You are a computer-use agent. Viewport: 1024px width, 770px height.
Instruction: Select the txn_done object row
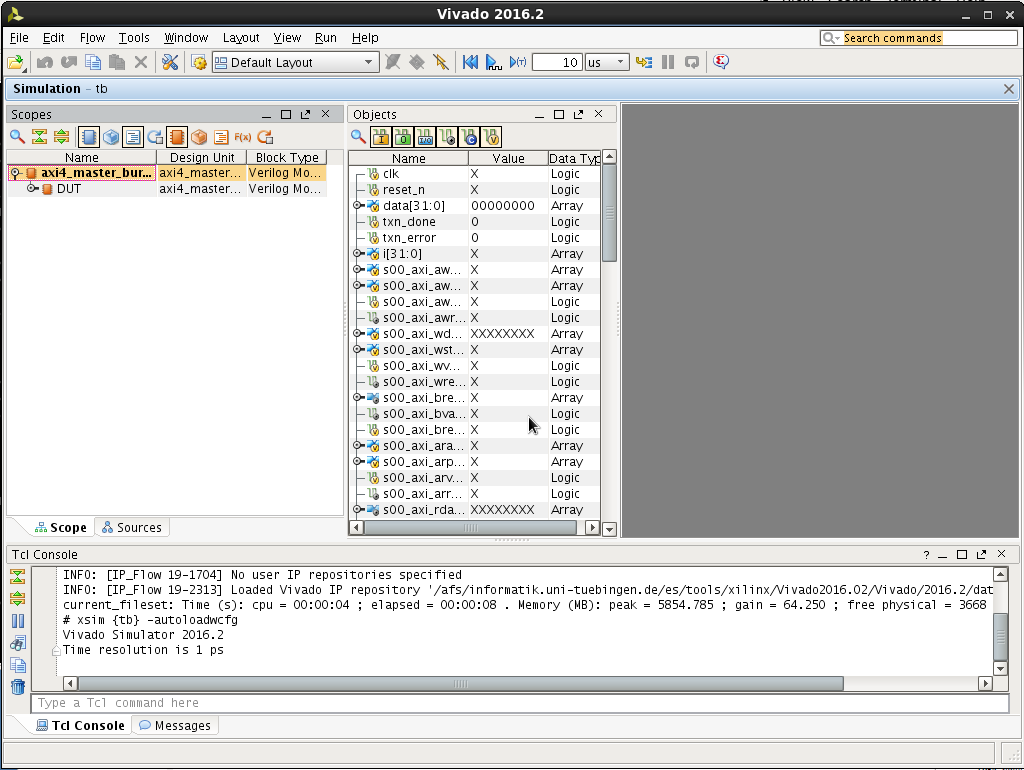(x=474, y=222)
